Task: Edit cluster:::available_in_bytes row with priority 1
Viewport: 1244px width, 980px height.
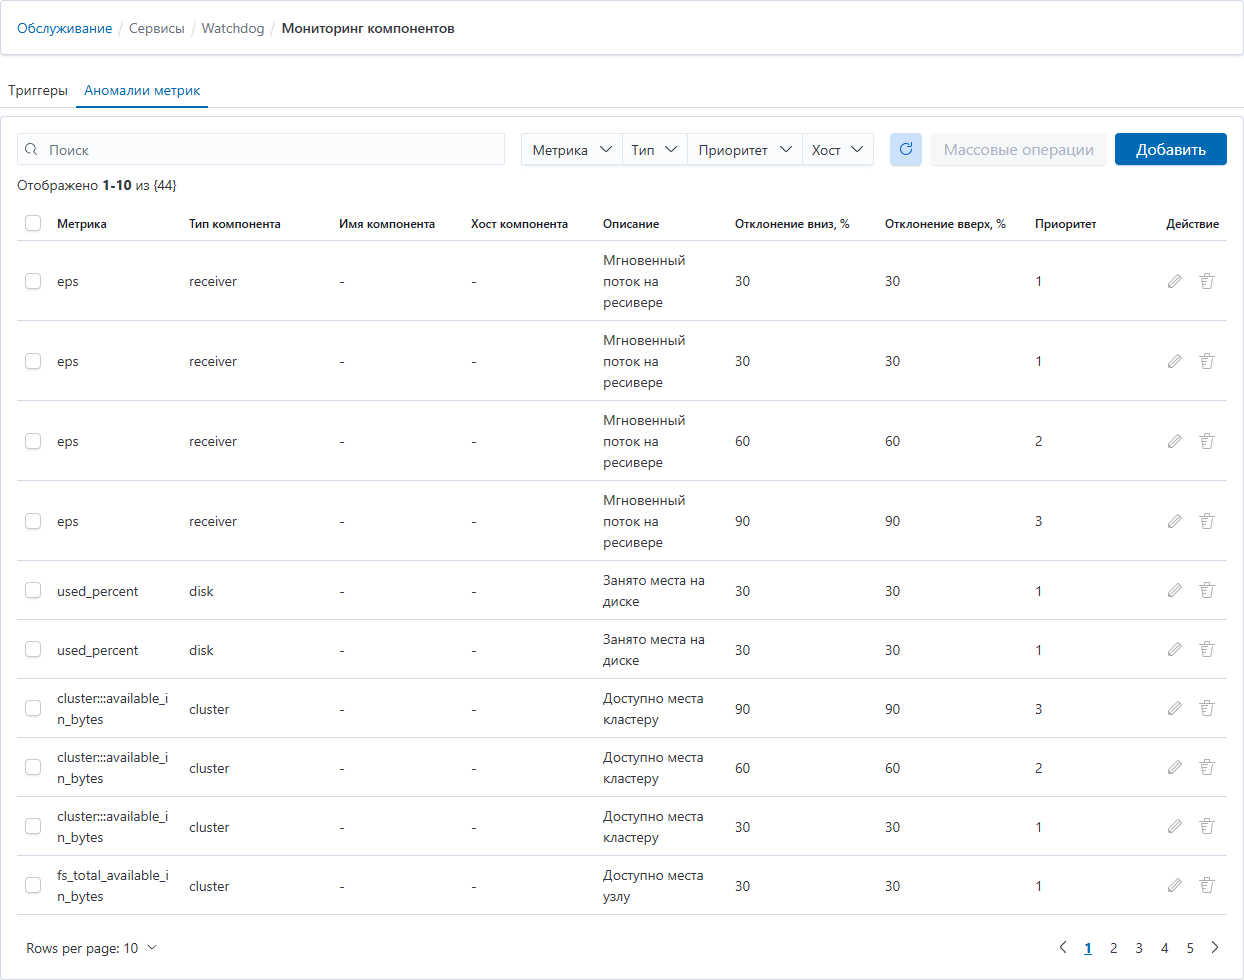Action: tap(1175, 826)
